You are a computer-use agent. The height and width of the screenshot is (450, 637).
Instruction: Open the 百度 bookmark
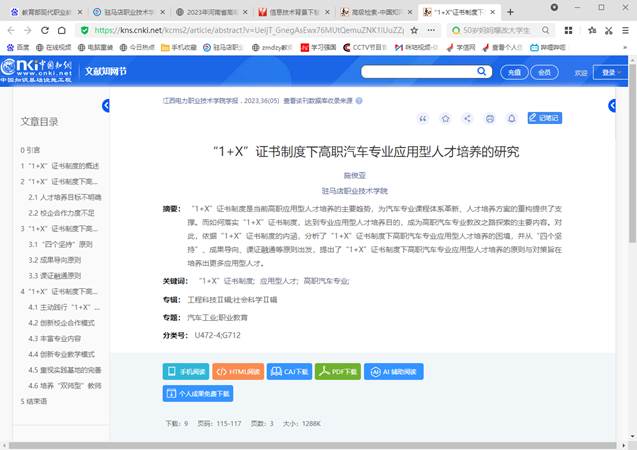(x=18, y=48)
